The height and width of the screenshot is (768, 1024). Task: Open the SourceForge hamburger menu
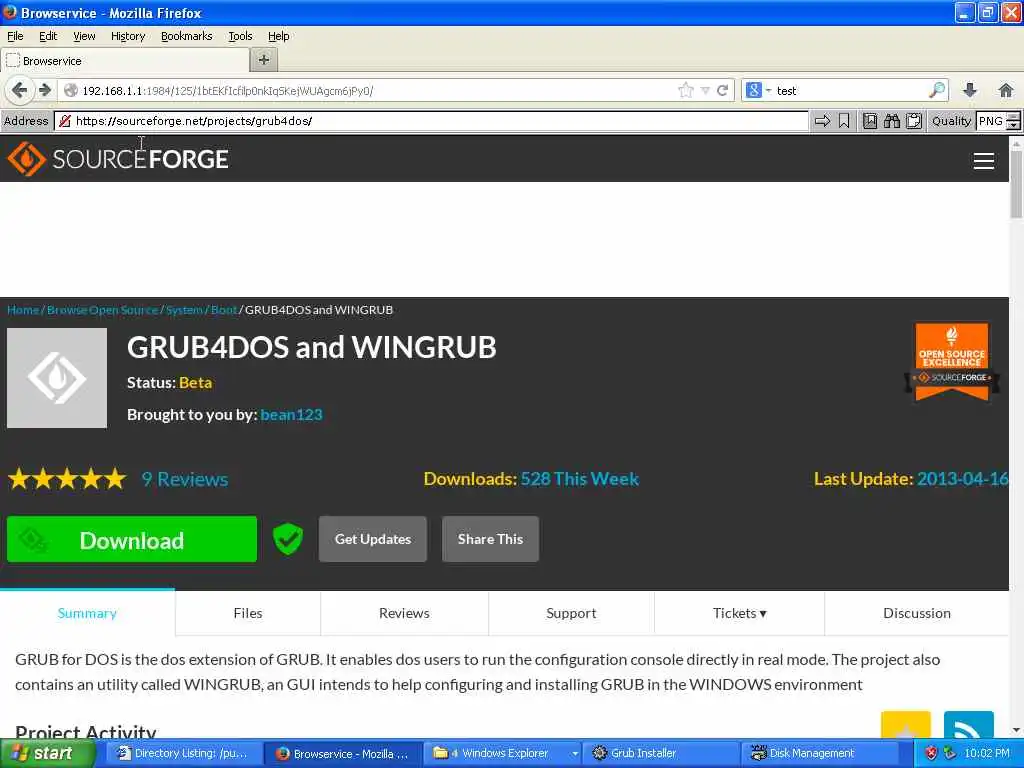pyautogui.click(x=984, y=161)
